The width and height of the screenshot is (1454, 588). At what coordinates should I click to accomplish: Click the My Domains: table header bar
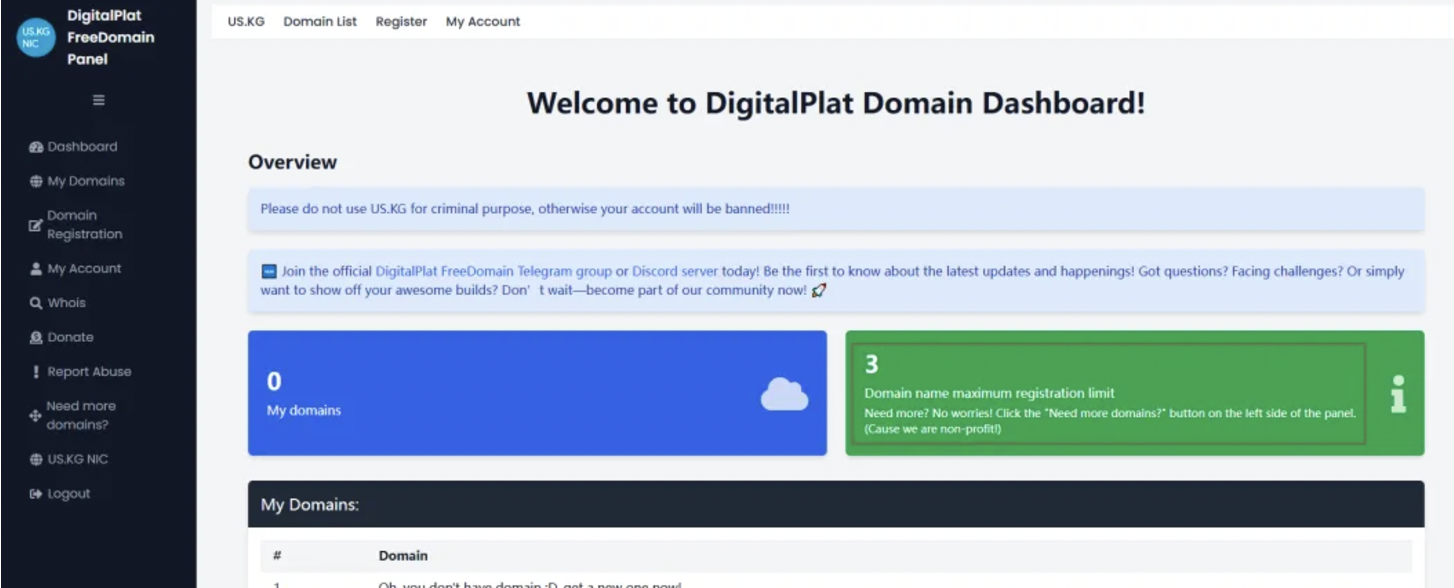[836, 505]
